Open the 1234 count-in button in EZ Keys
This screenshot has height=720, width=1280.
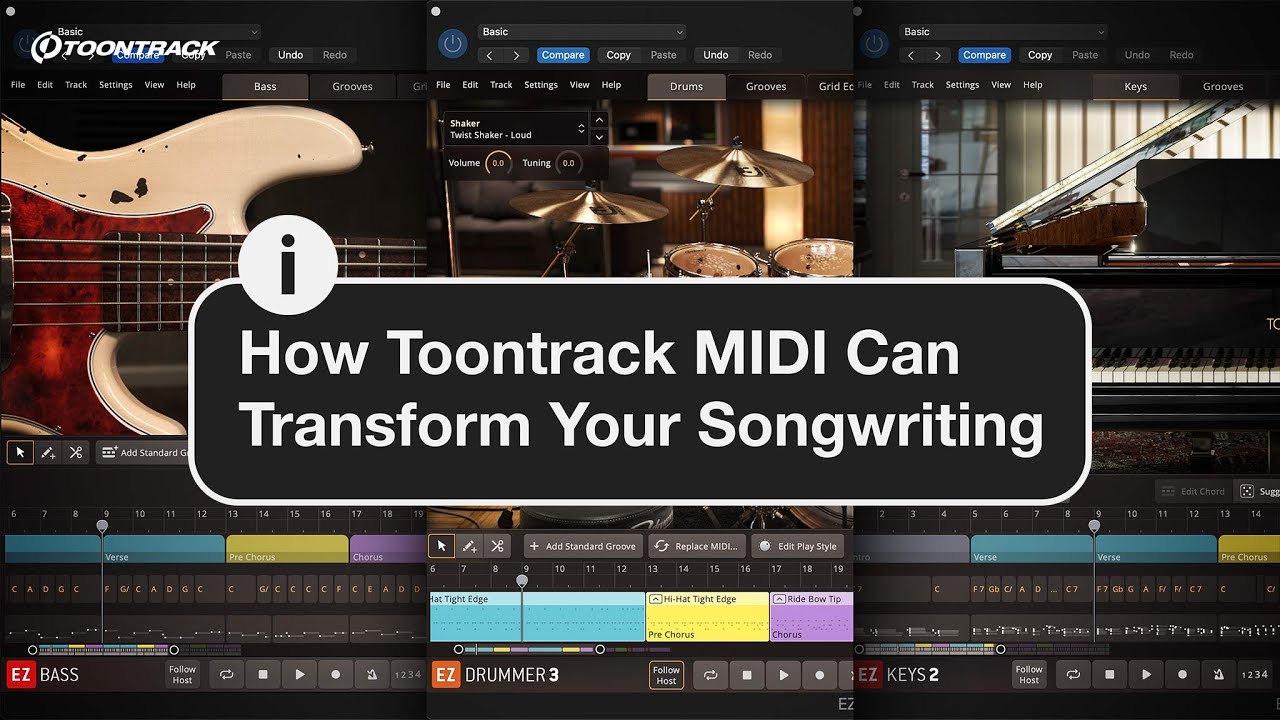click(x=1255, y=675)
